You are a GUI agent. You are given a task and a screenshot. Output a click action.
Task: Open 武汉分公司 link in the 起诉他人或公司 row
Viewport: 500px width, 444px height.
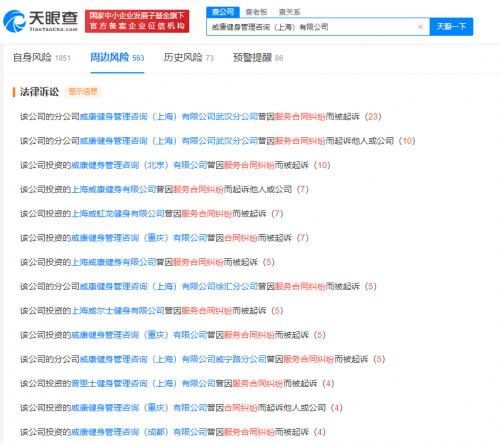pos(169,141)
